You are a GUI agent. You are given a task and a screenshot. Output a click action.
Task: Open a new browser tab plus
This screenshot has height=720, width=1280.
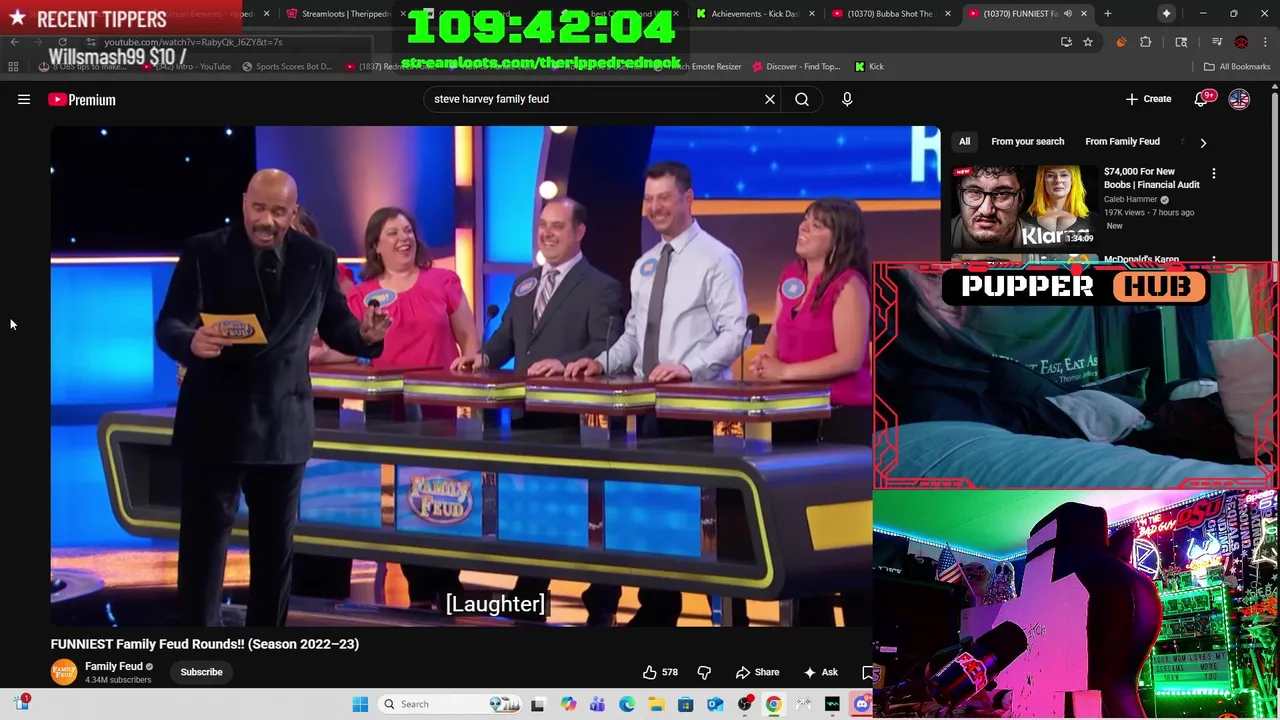click(x=1107, y=13)
